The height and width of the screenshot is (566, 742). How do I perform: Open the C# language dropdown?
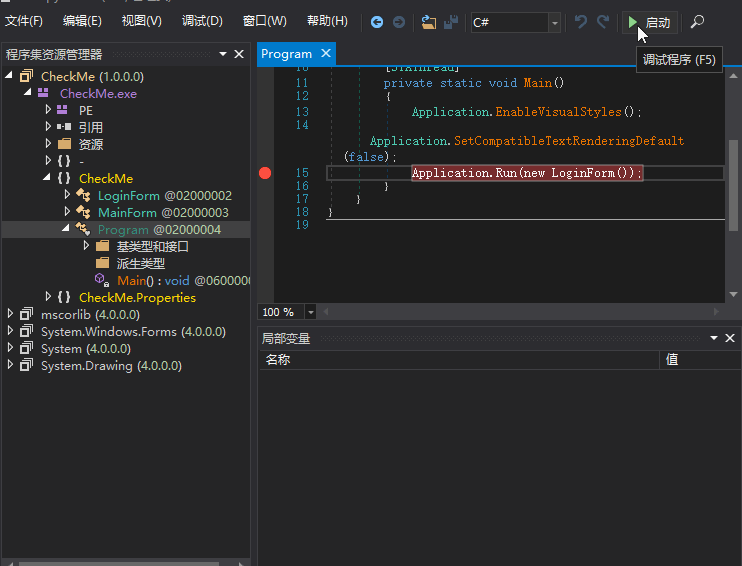click(x=555, y=23)
